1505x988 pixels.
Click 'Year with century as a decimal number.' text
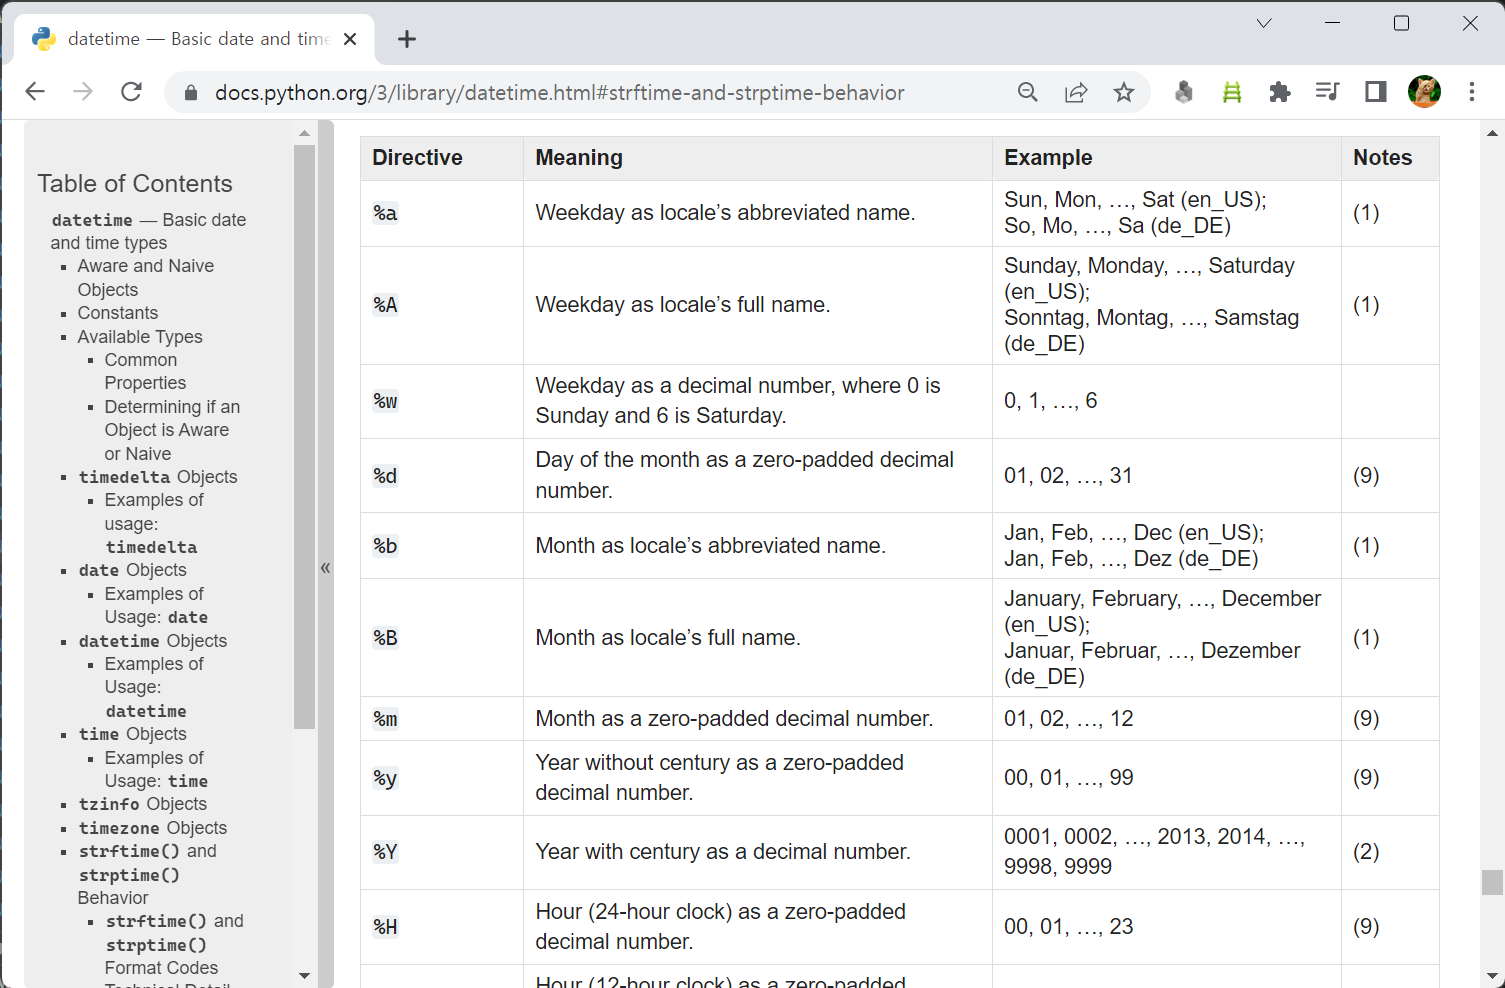tap(723, 852)
